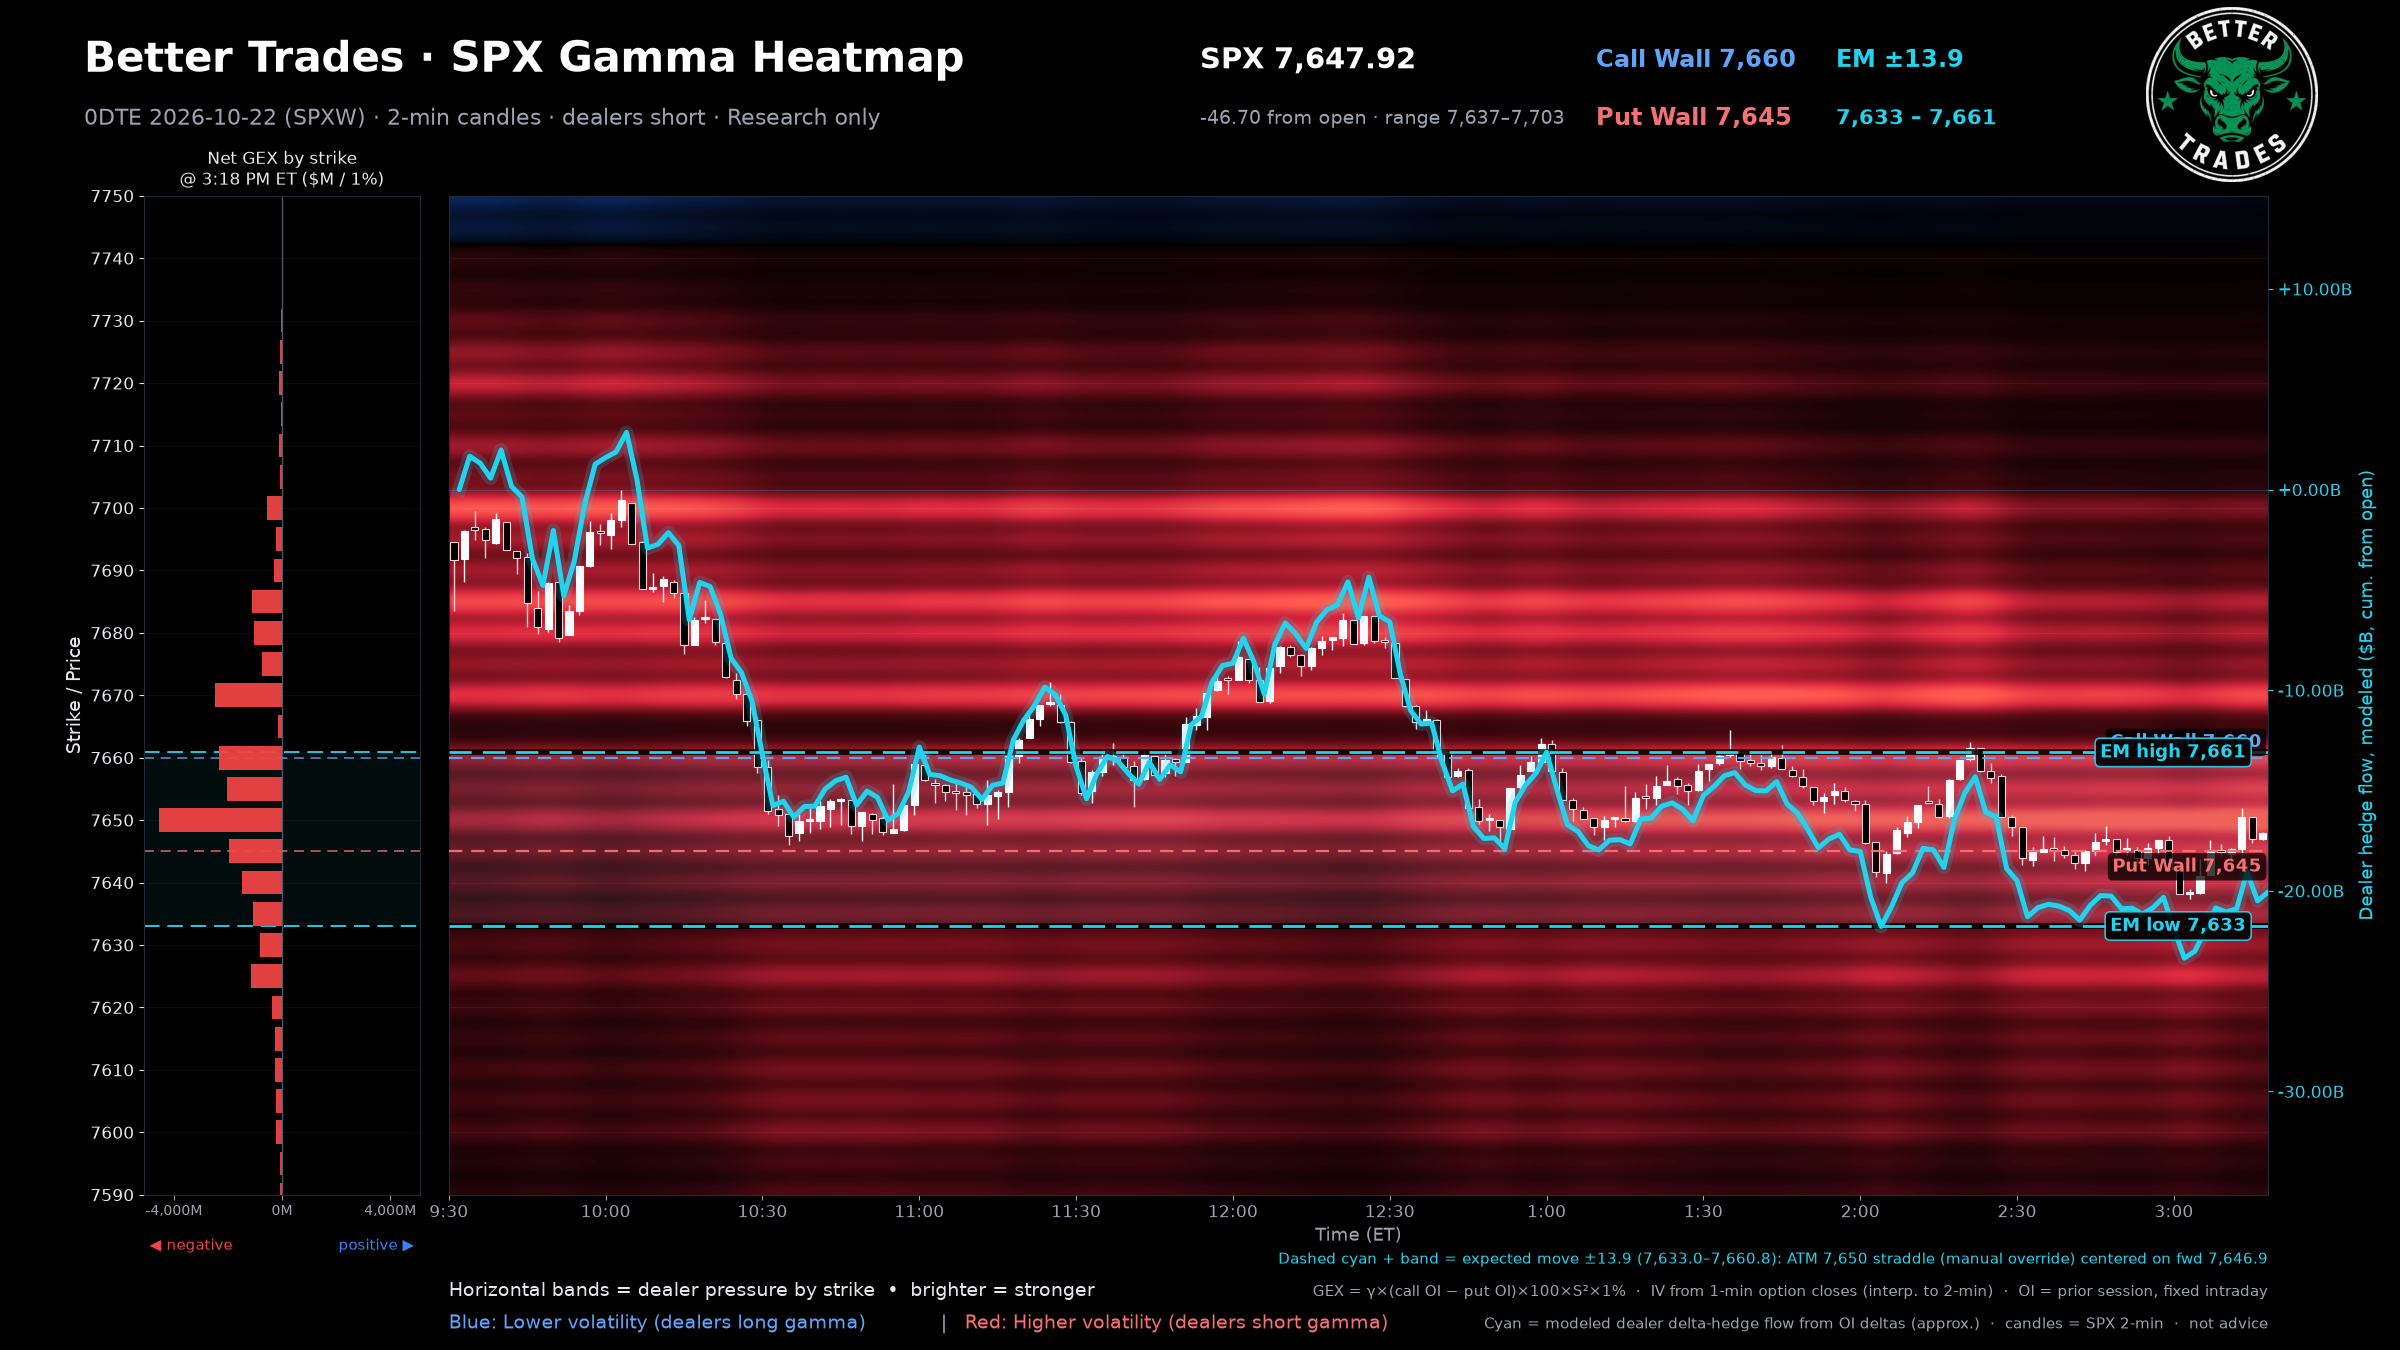The width and height of the screenshot is (2400, 1350).
Task: Click the 7700 strike axis label
Action: (112, 508)
